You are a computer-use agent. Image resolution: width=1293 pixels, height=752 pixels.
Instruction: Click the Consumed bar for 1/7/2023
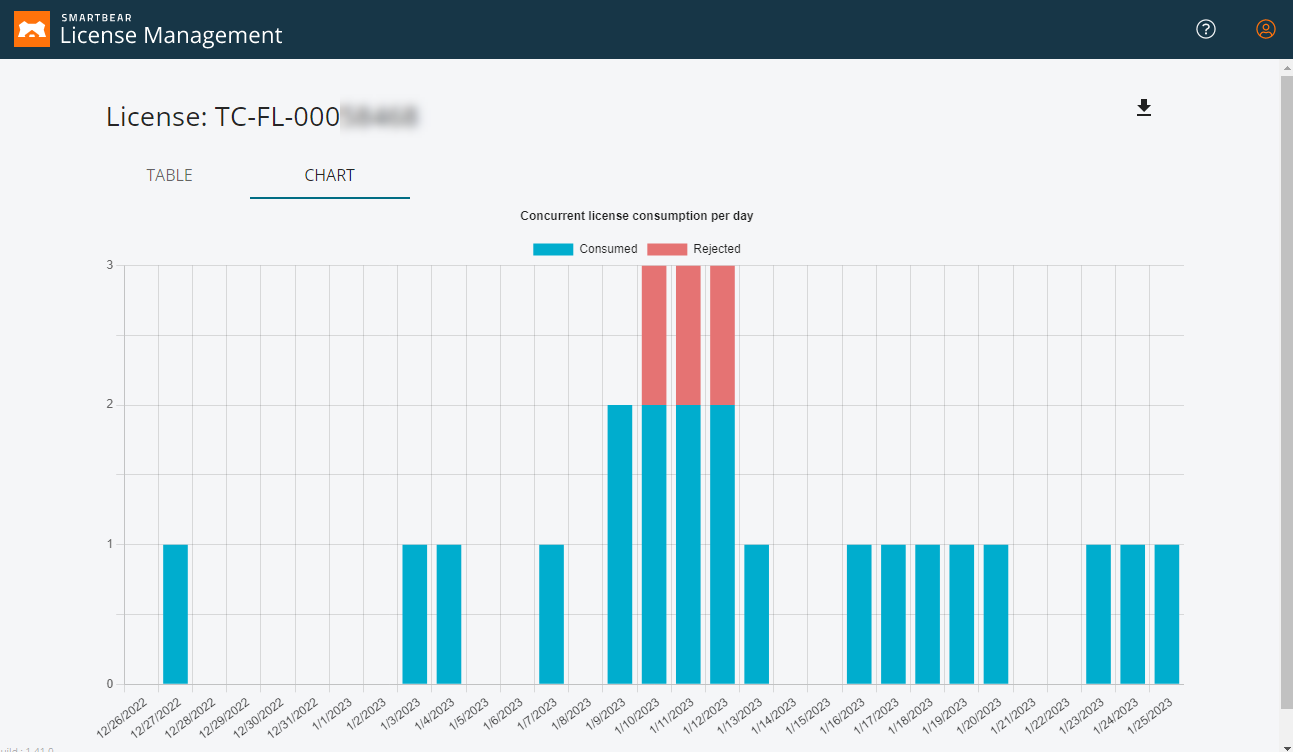[x=551, y=614]
